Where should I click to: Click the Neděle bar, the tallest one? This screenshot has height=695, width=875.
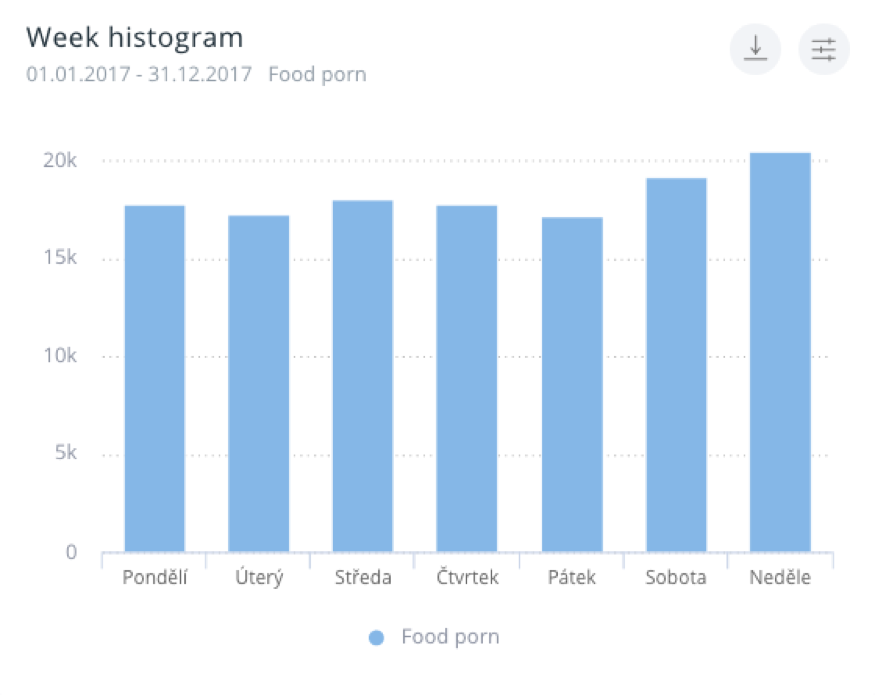pos(780,352)
